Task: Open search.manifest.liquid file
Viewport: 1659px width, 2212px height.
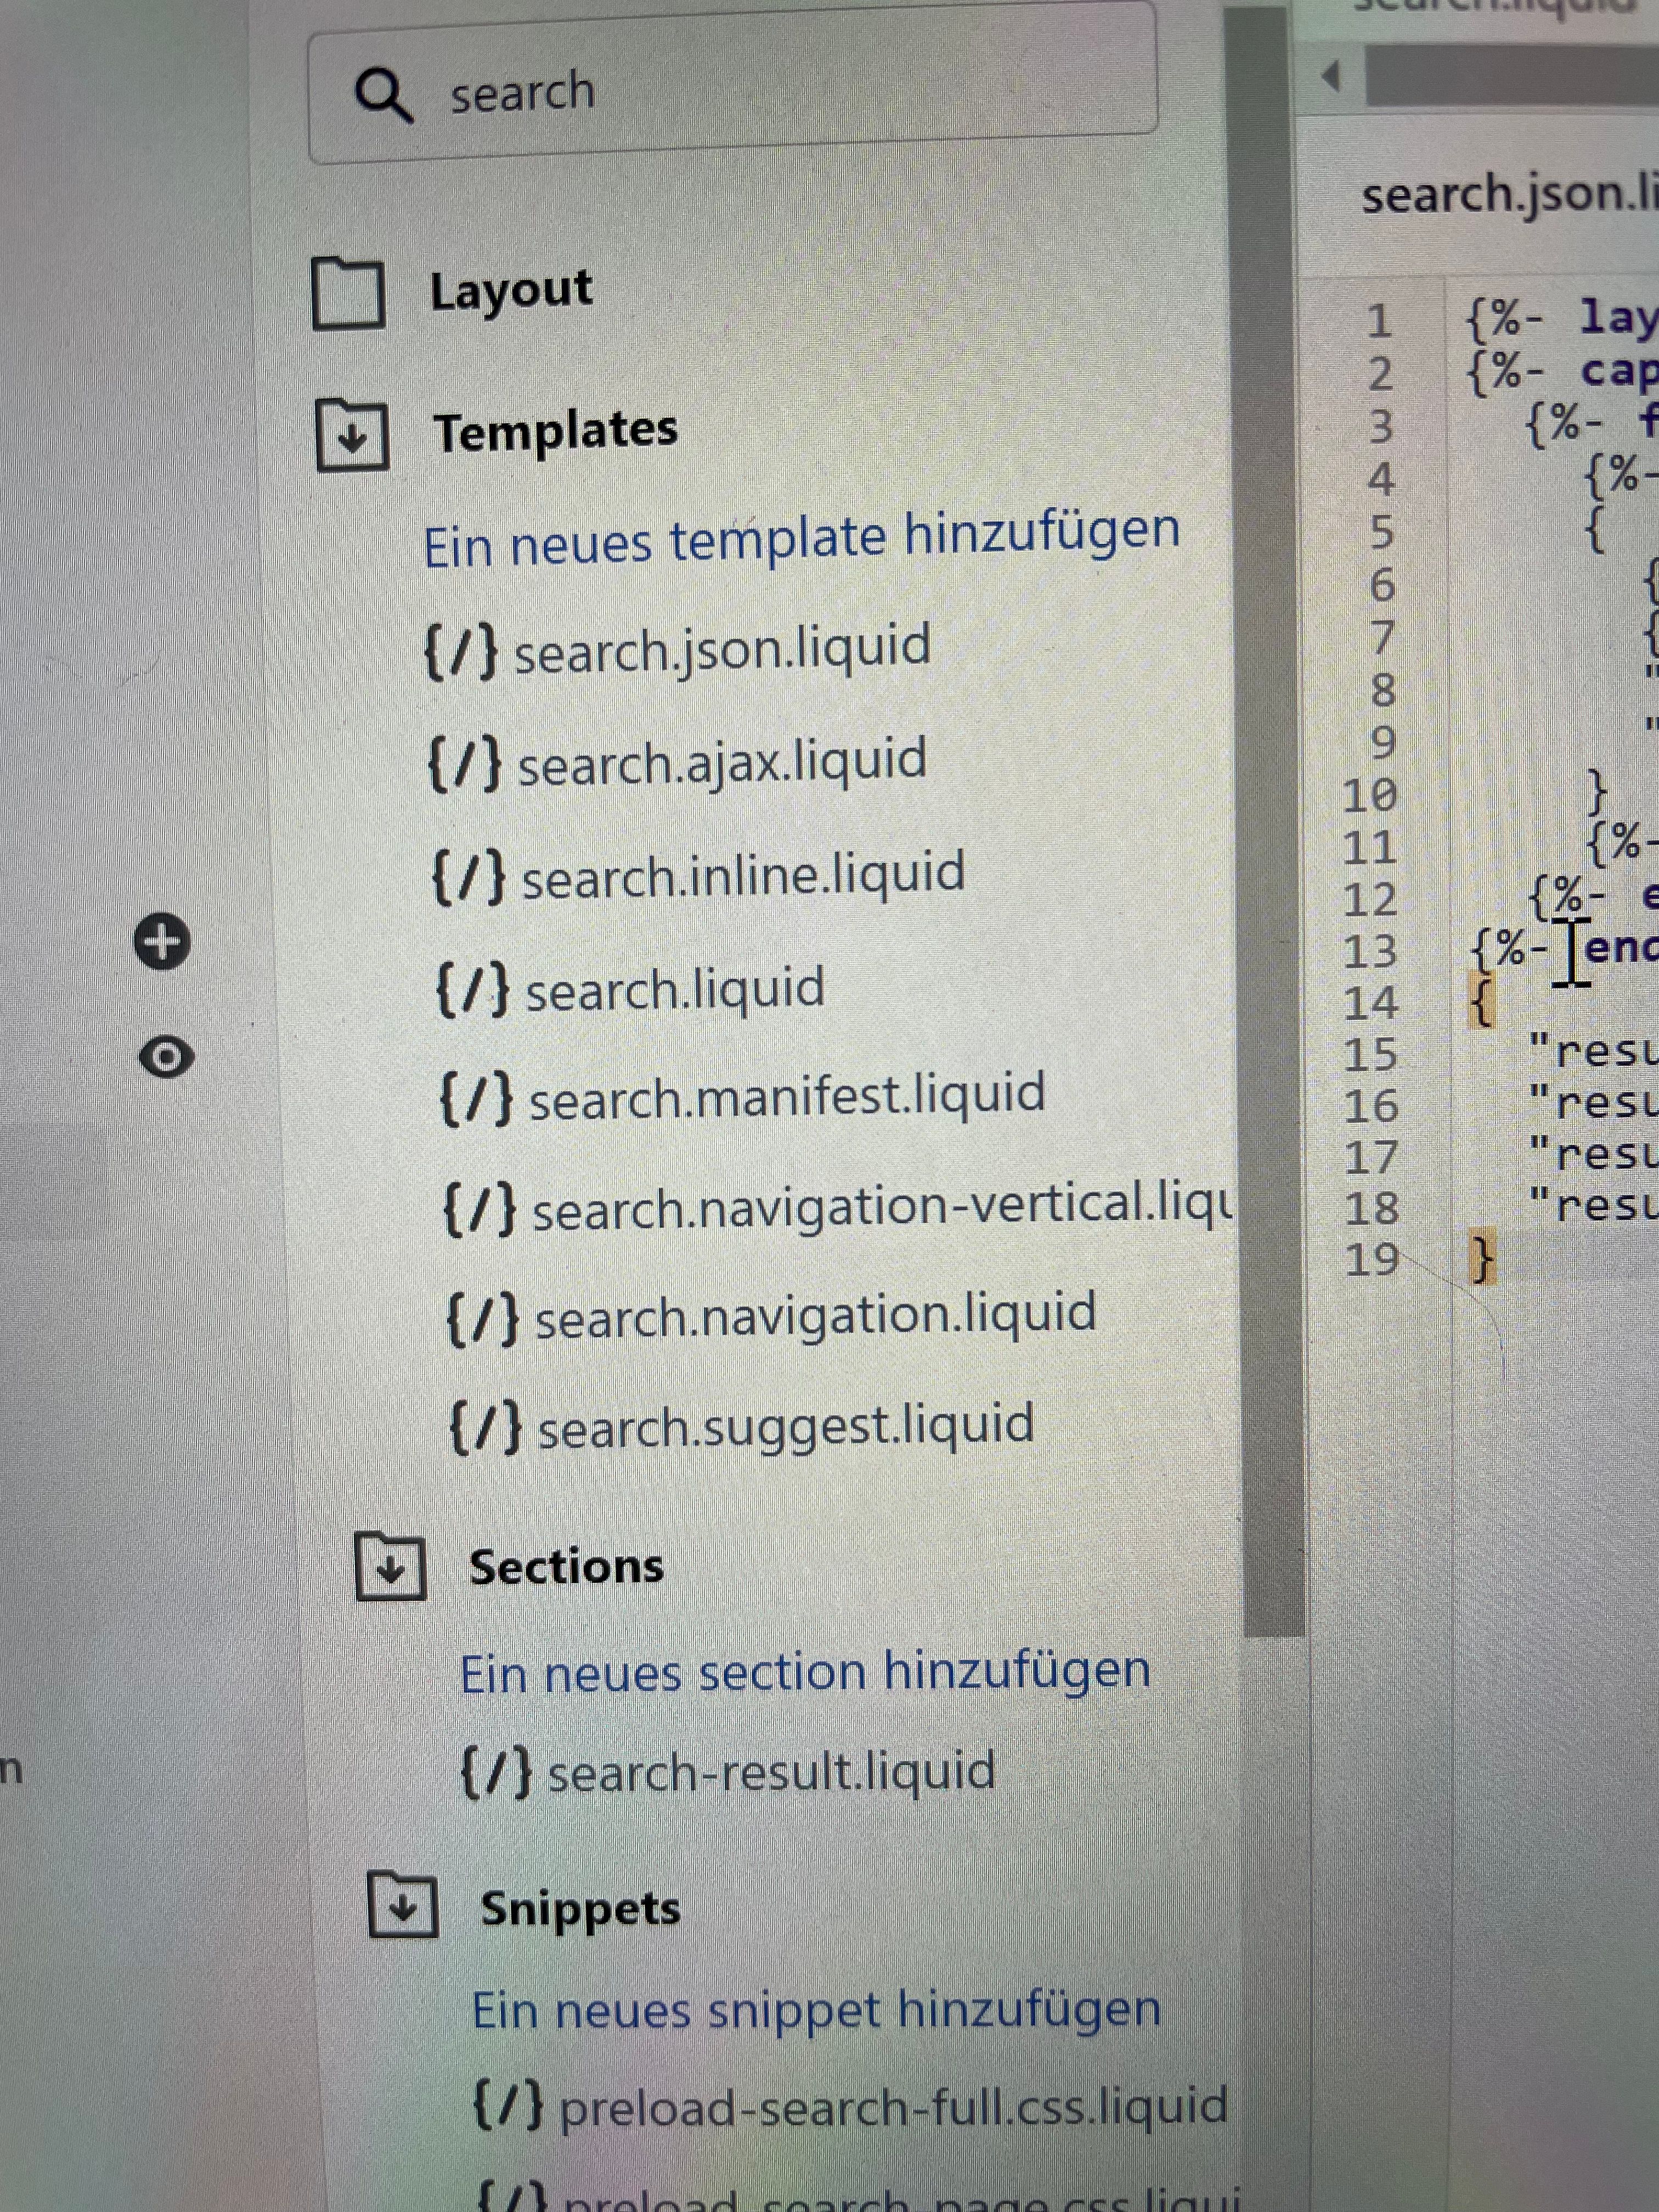Action: [787, 1097]
